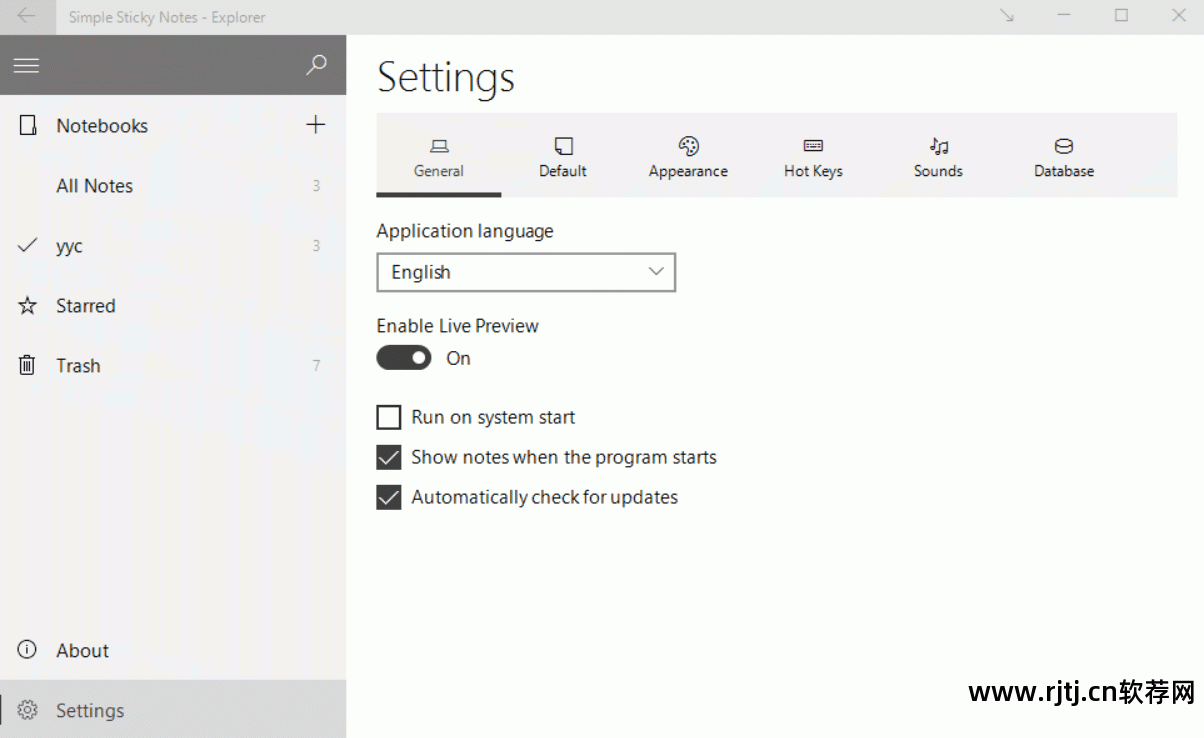
Task: Open Starred notes
Action: 173,306
